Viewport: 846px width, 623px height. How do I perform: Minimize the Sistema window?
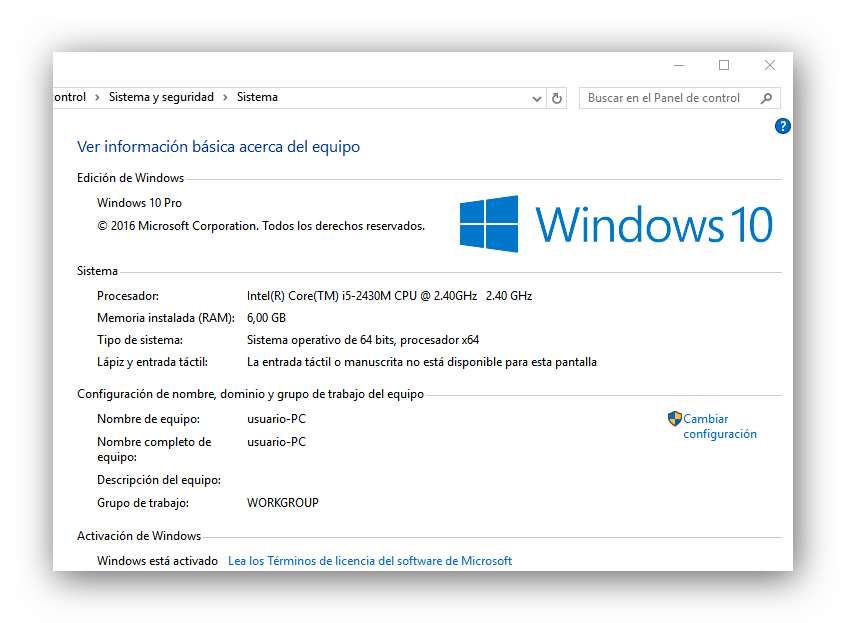coord(679,65)
